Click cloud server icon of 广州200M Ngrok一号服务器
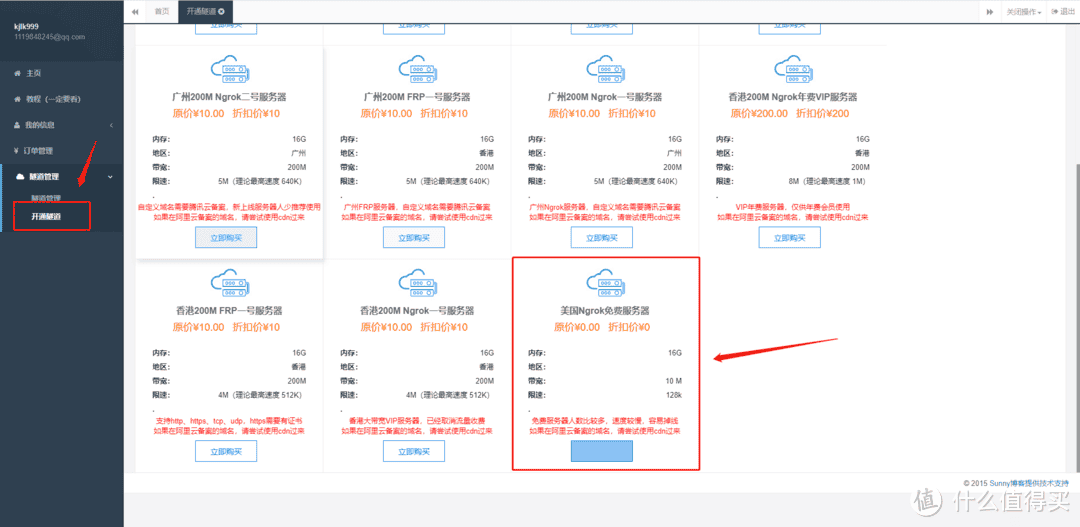Viewport: 1080px width, 527px height. click(x=605, y=70)
